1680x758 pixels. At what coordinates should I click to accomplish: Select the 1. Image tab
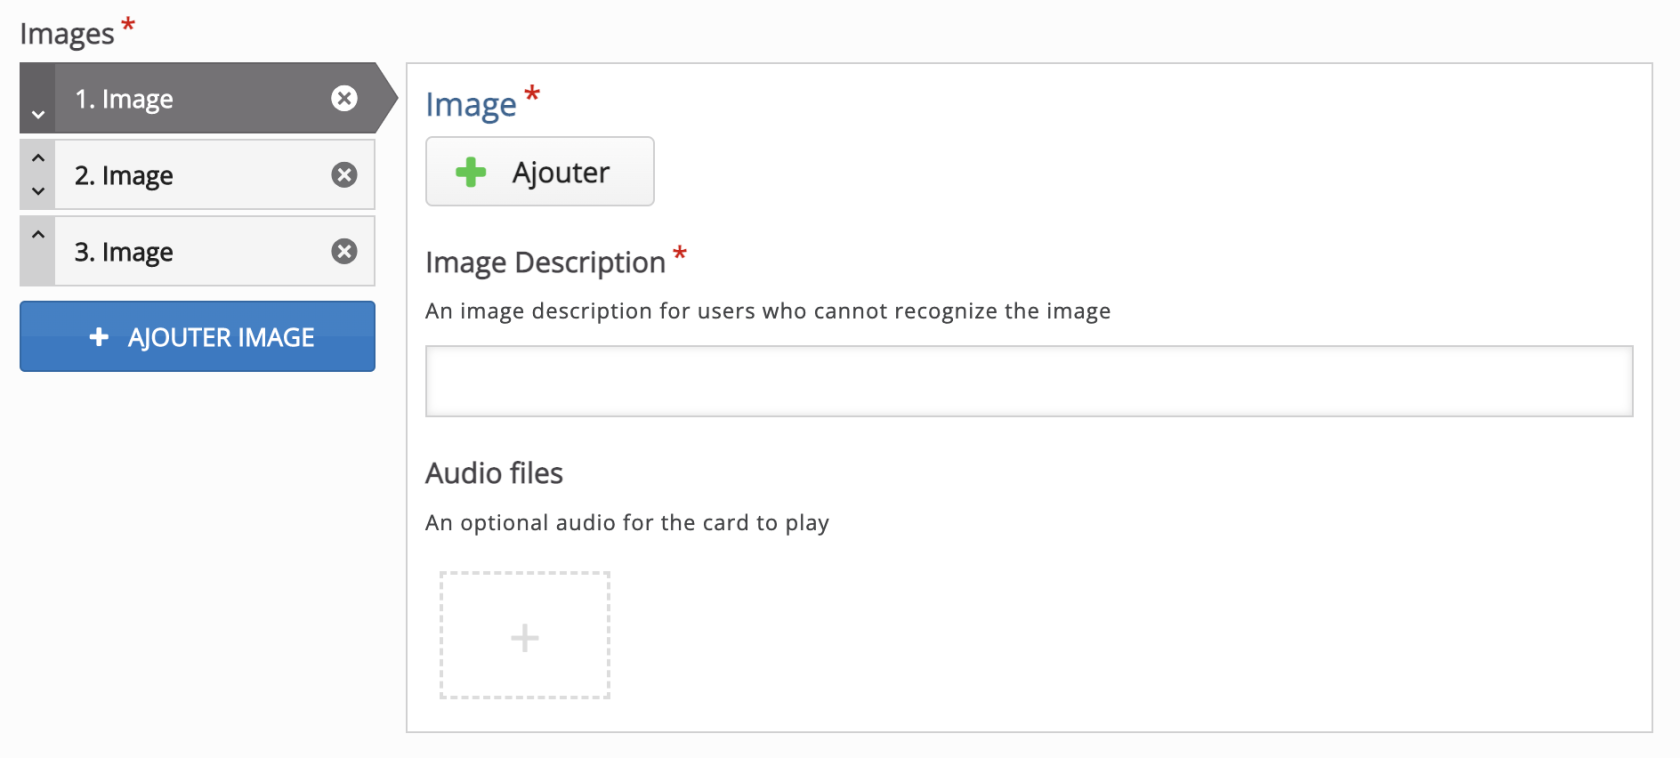(190, 99)
